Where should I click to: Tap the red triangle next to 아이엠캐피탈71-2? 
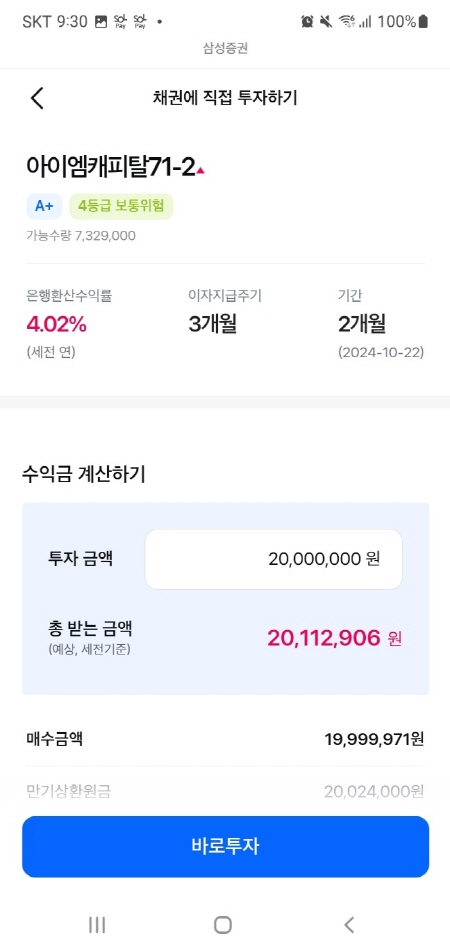(x=200, y=171)
